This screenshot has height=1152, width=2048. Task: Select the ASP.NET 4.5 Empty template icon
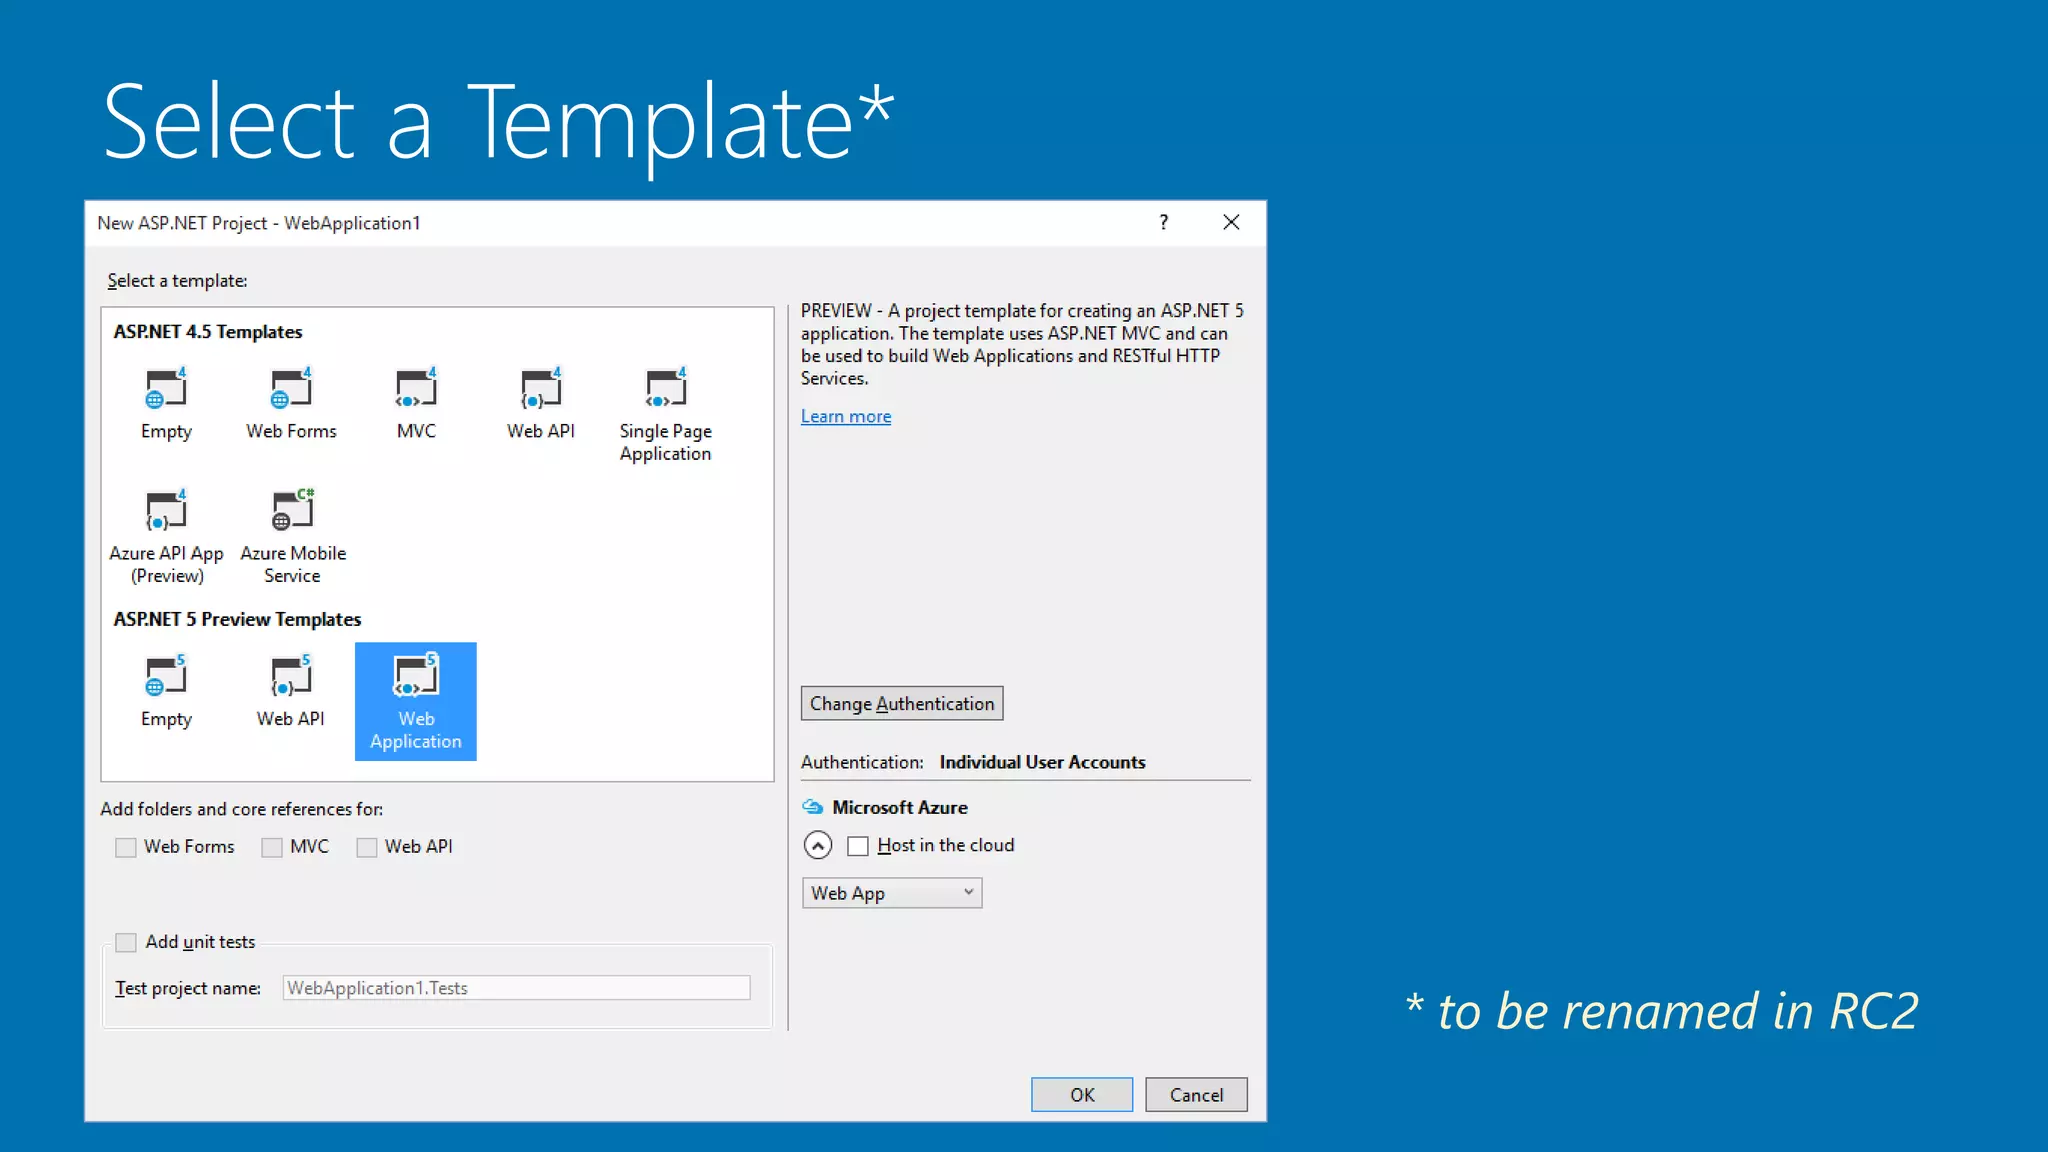tap(166, 388)
